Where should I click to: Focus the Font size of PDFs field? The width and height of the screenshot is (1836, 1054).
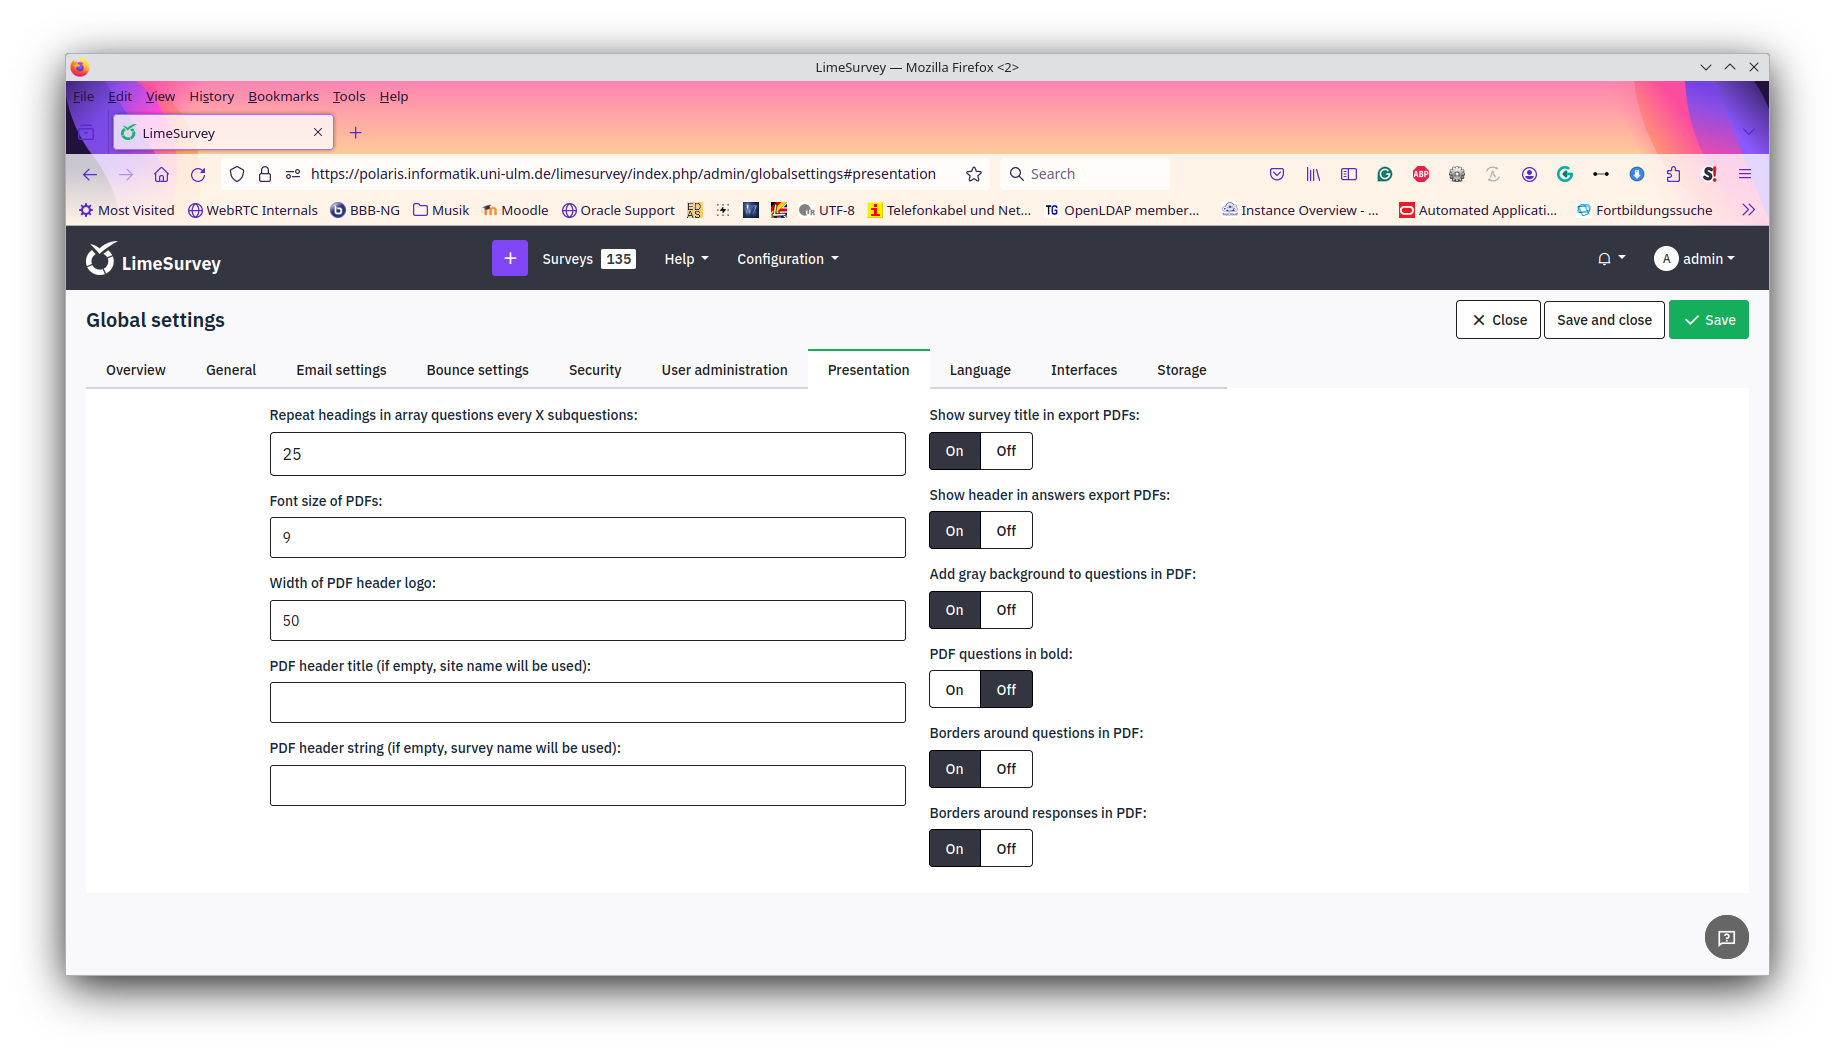click(588, 538)
